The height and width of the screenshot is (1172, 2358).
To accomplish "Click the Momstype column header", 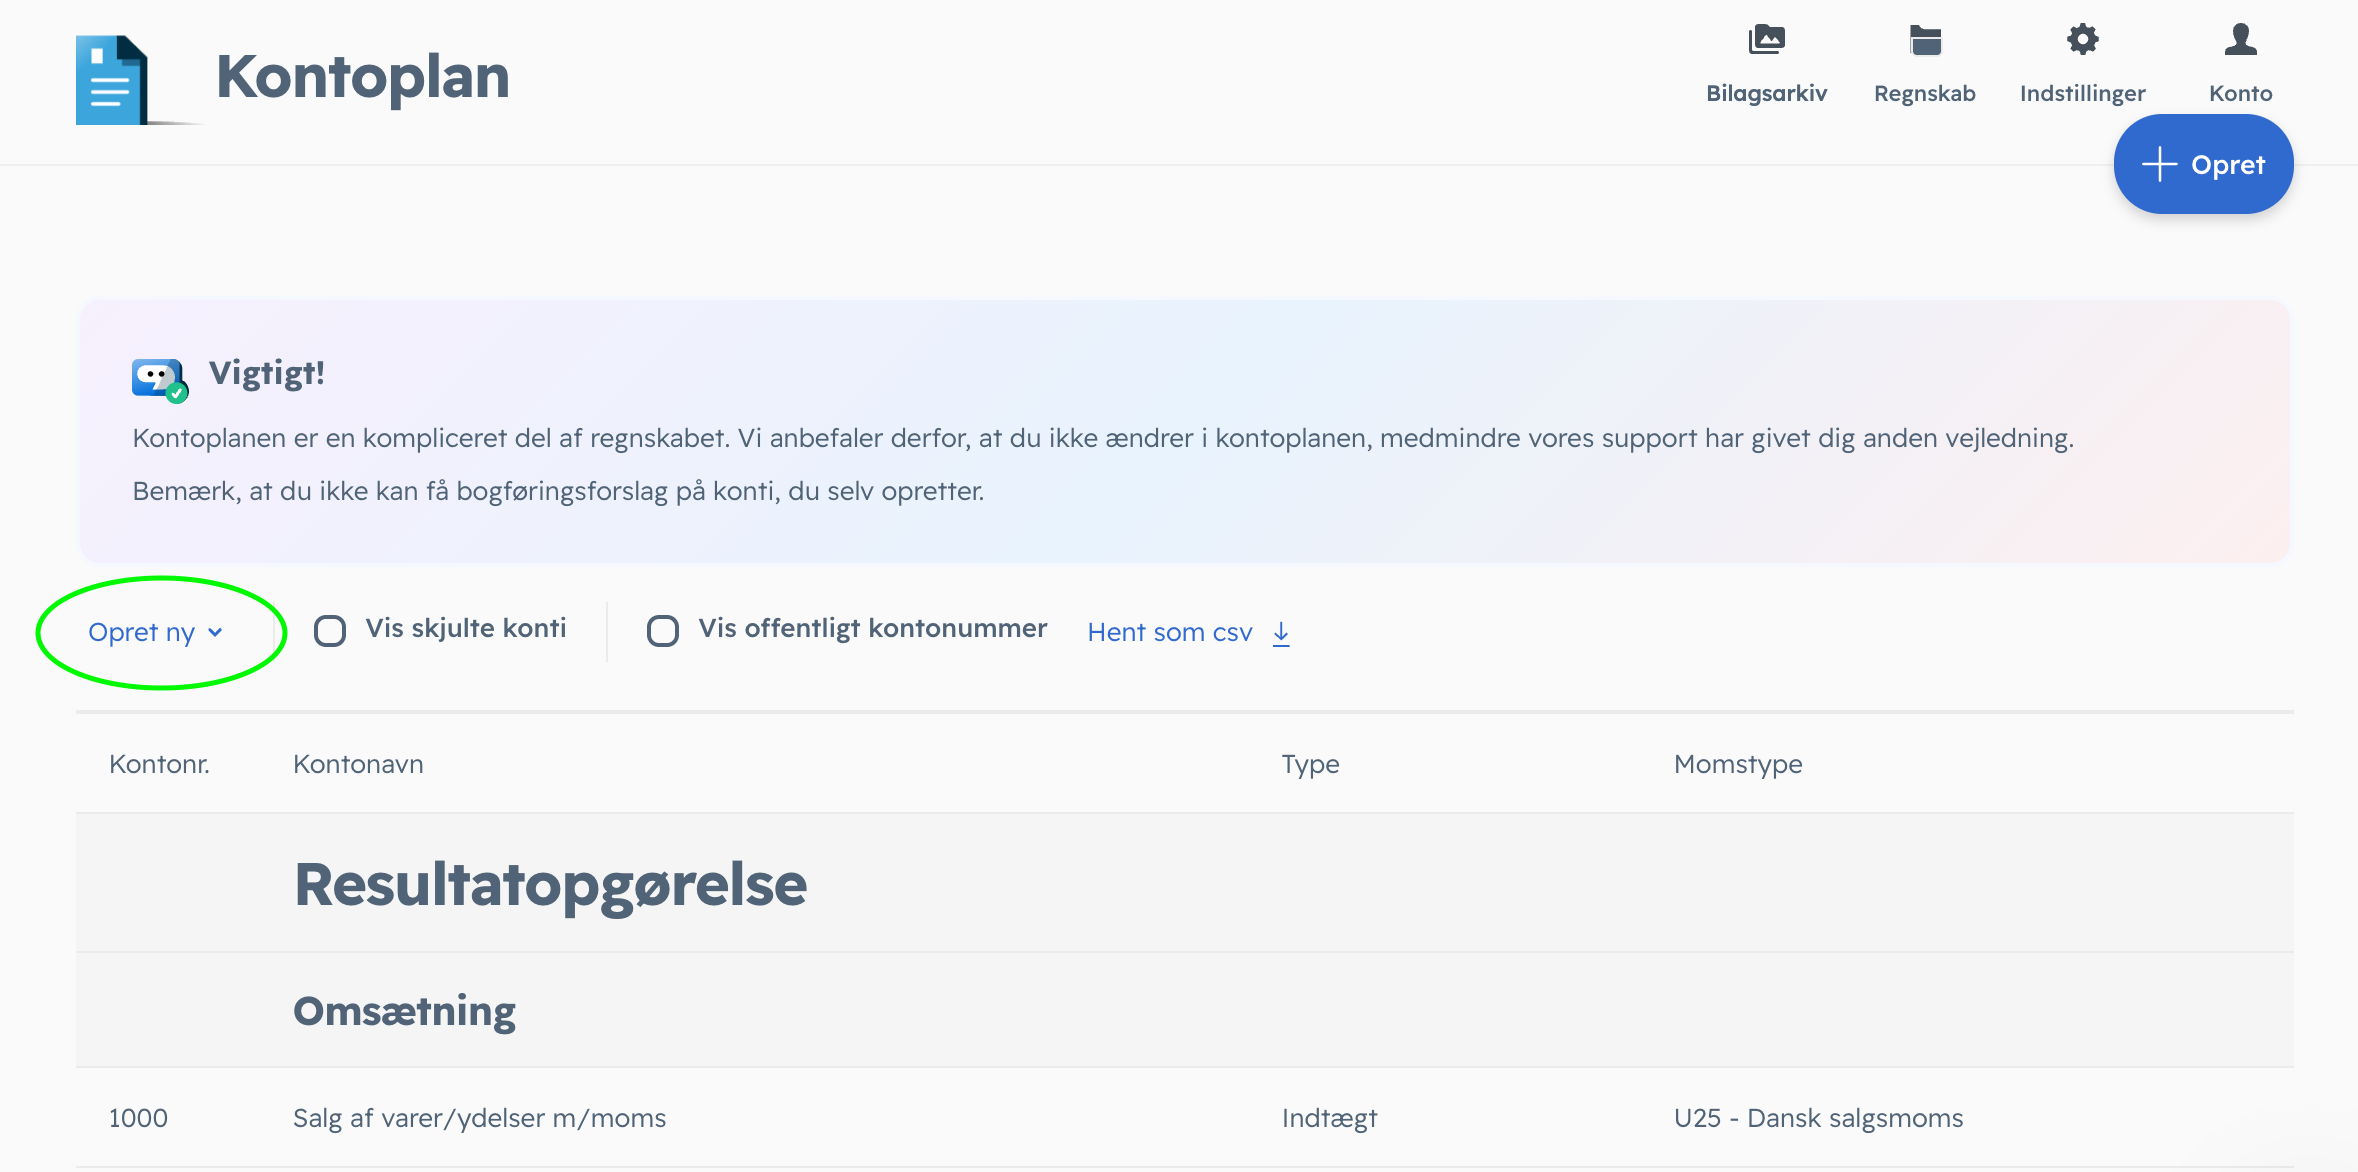I will click(1738, 764).
